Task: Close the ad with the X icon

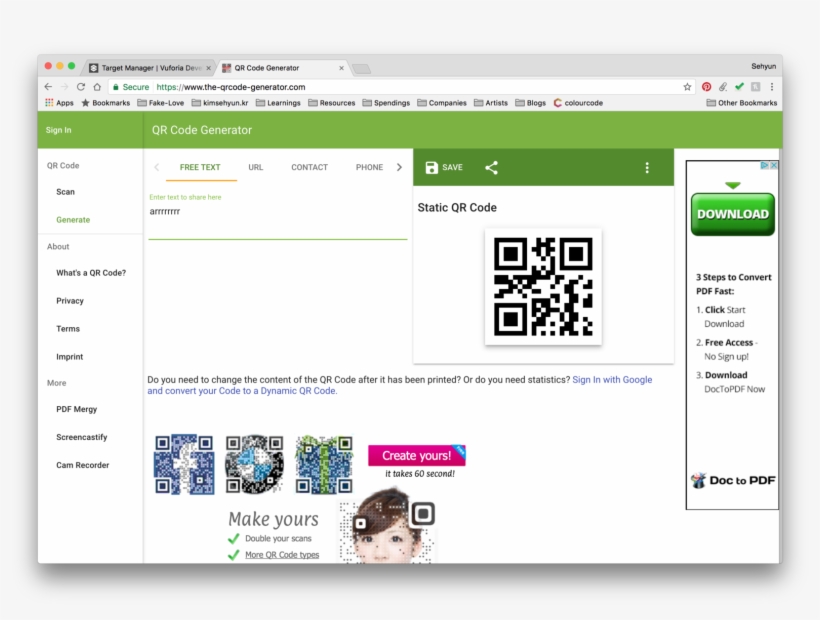Action: [x=774, y=165]
